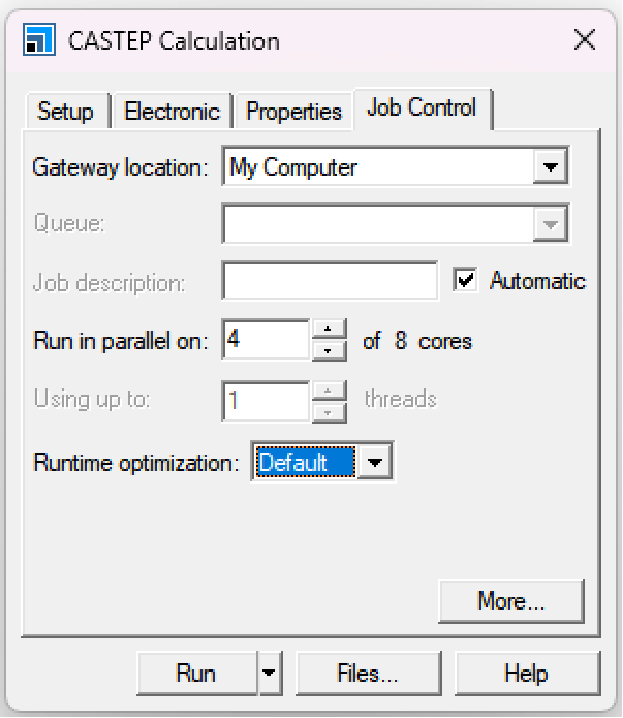Click the More... button

click(510, 601)
